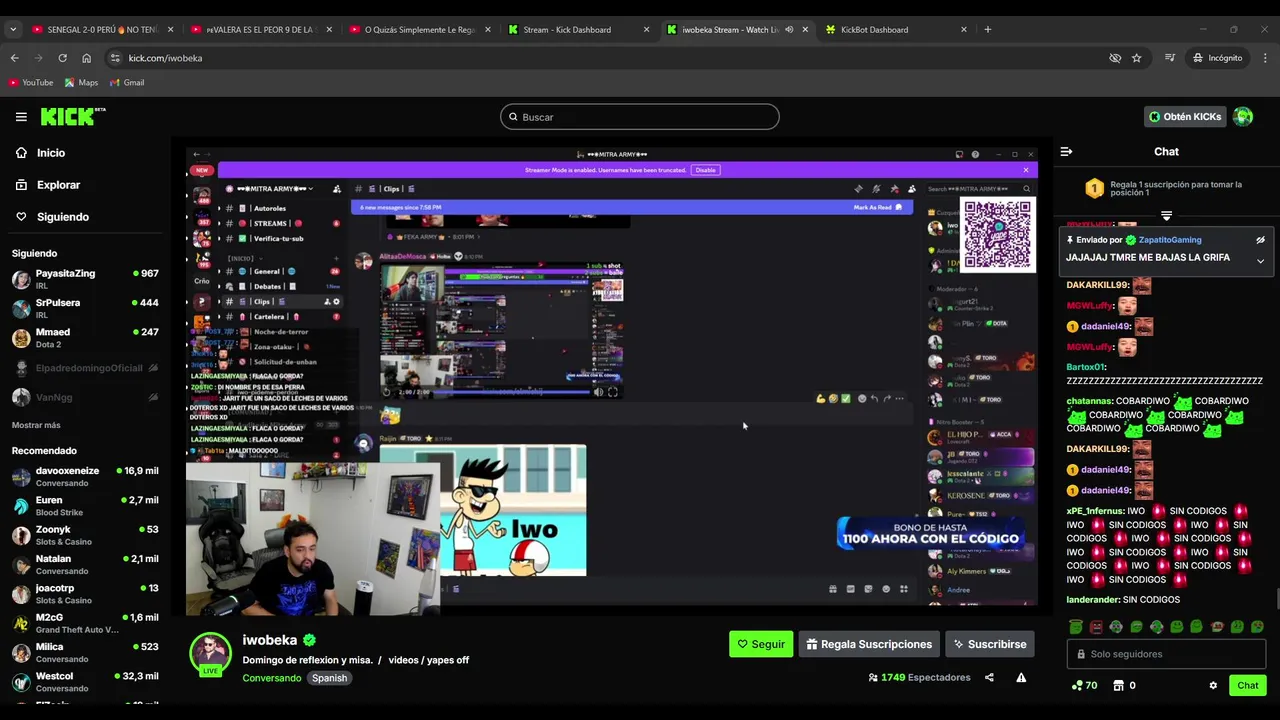Collapse the chat panel arrow icon
The width and height of the screenshot is (1280, 720).
1066,152
